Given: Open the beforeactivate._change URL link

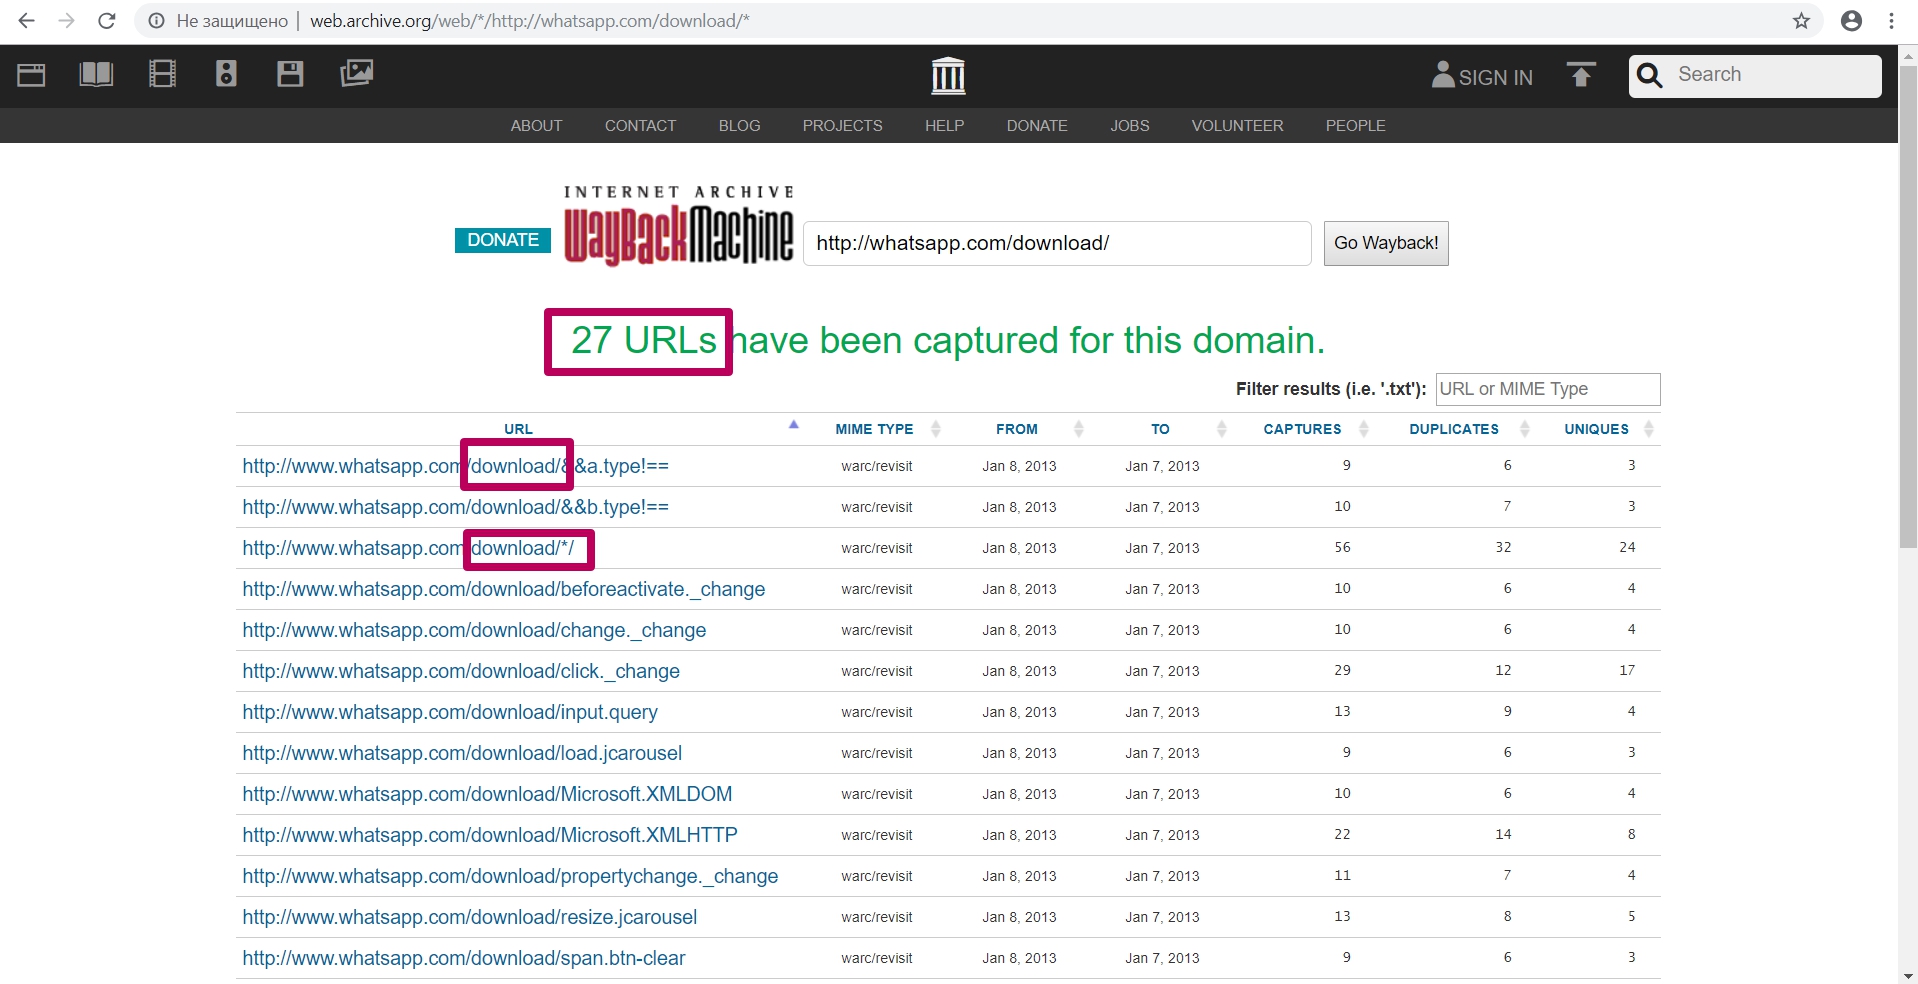Looking at the screenshot, I should point(503,589).
